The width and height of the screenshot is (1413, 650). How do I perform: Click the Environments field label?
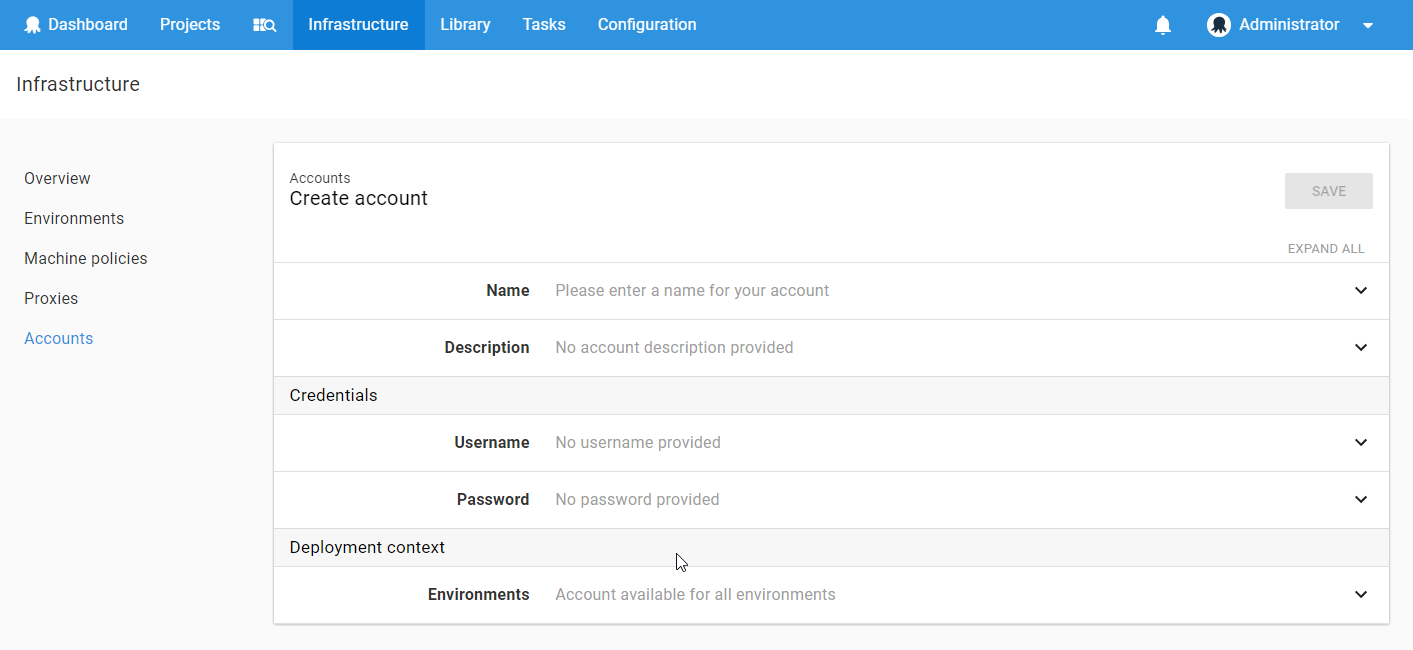click(x=479, y=595)
